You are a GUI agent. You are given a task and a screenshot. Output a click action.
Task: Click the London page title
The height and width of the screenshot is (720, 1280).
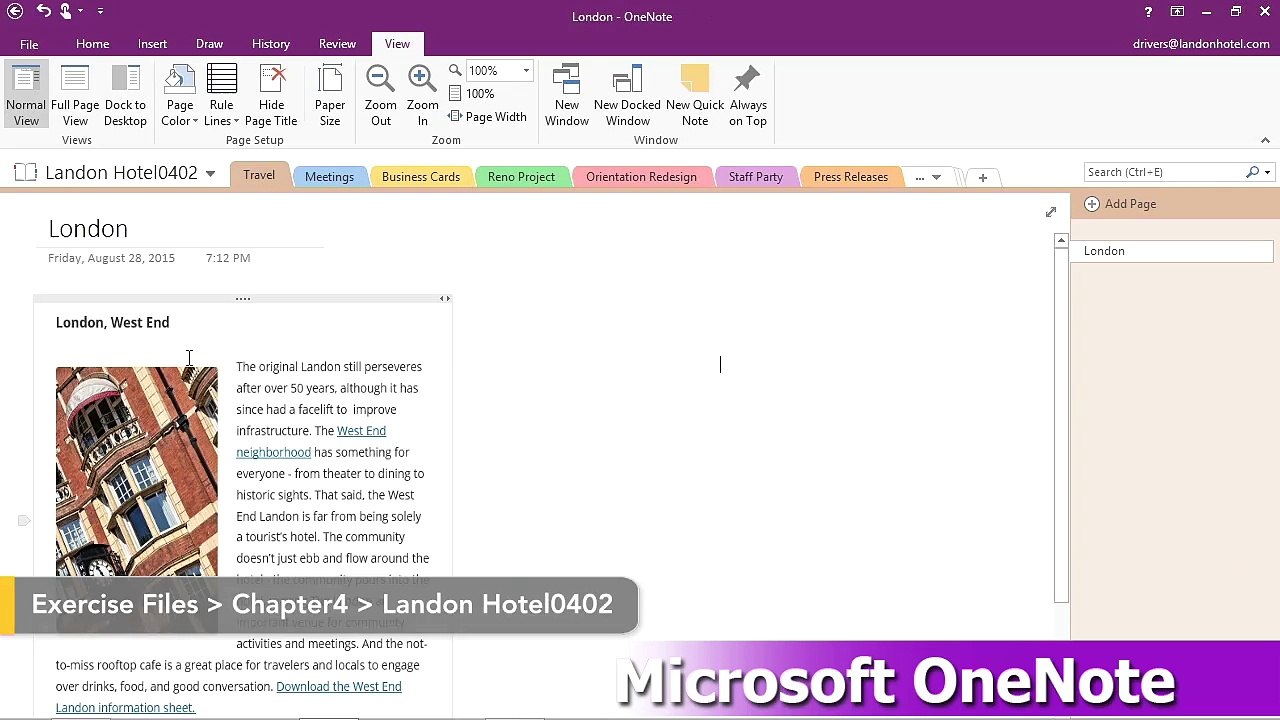[x=88, y=229]
